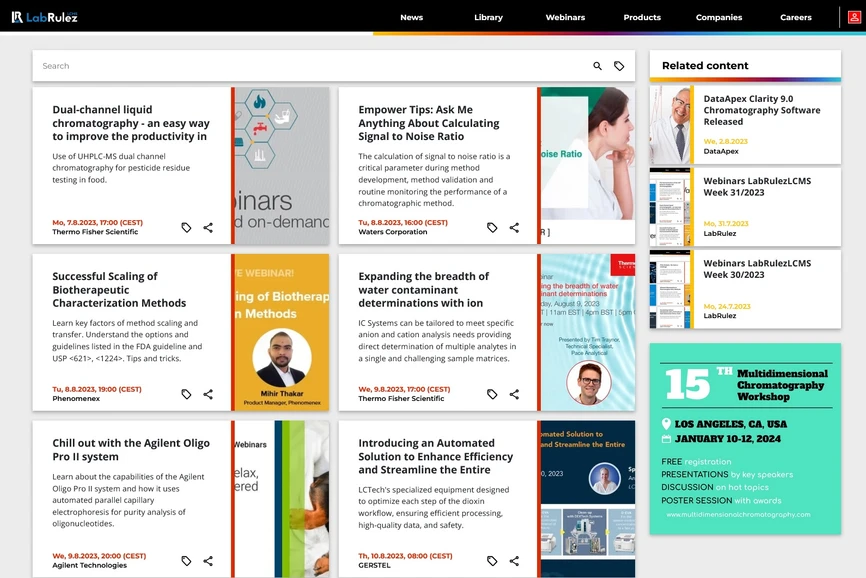
Task: Click the date Mo, 7.8.2023, 17:00 (CEST)
Action: [97, 222]
